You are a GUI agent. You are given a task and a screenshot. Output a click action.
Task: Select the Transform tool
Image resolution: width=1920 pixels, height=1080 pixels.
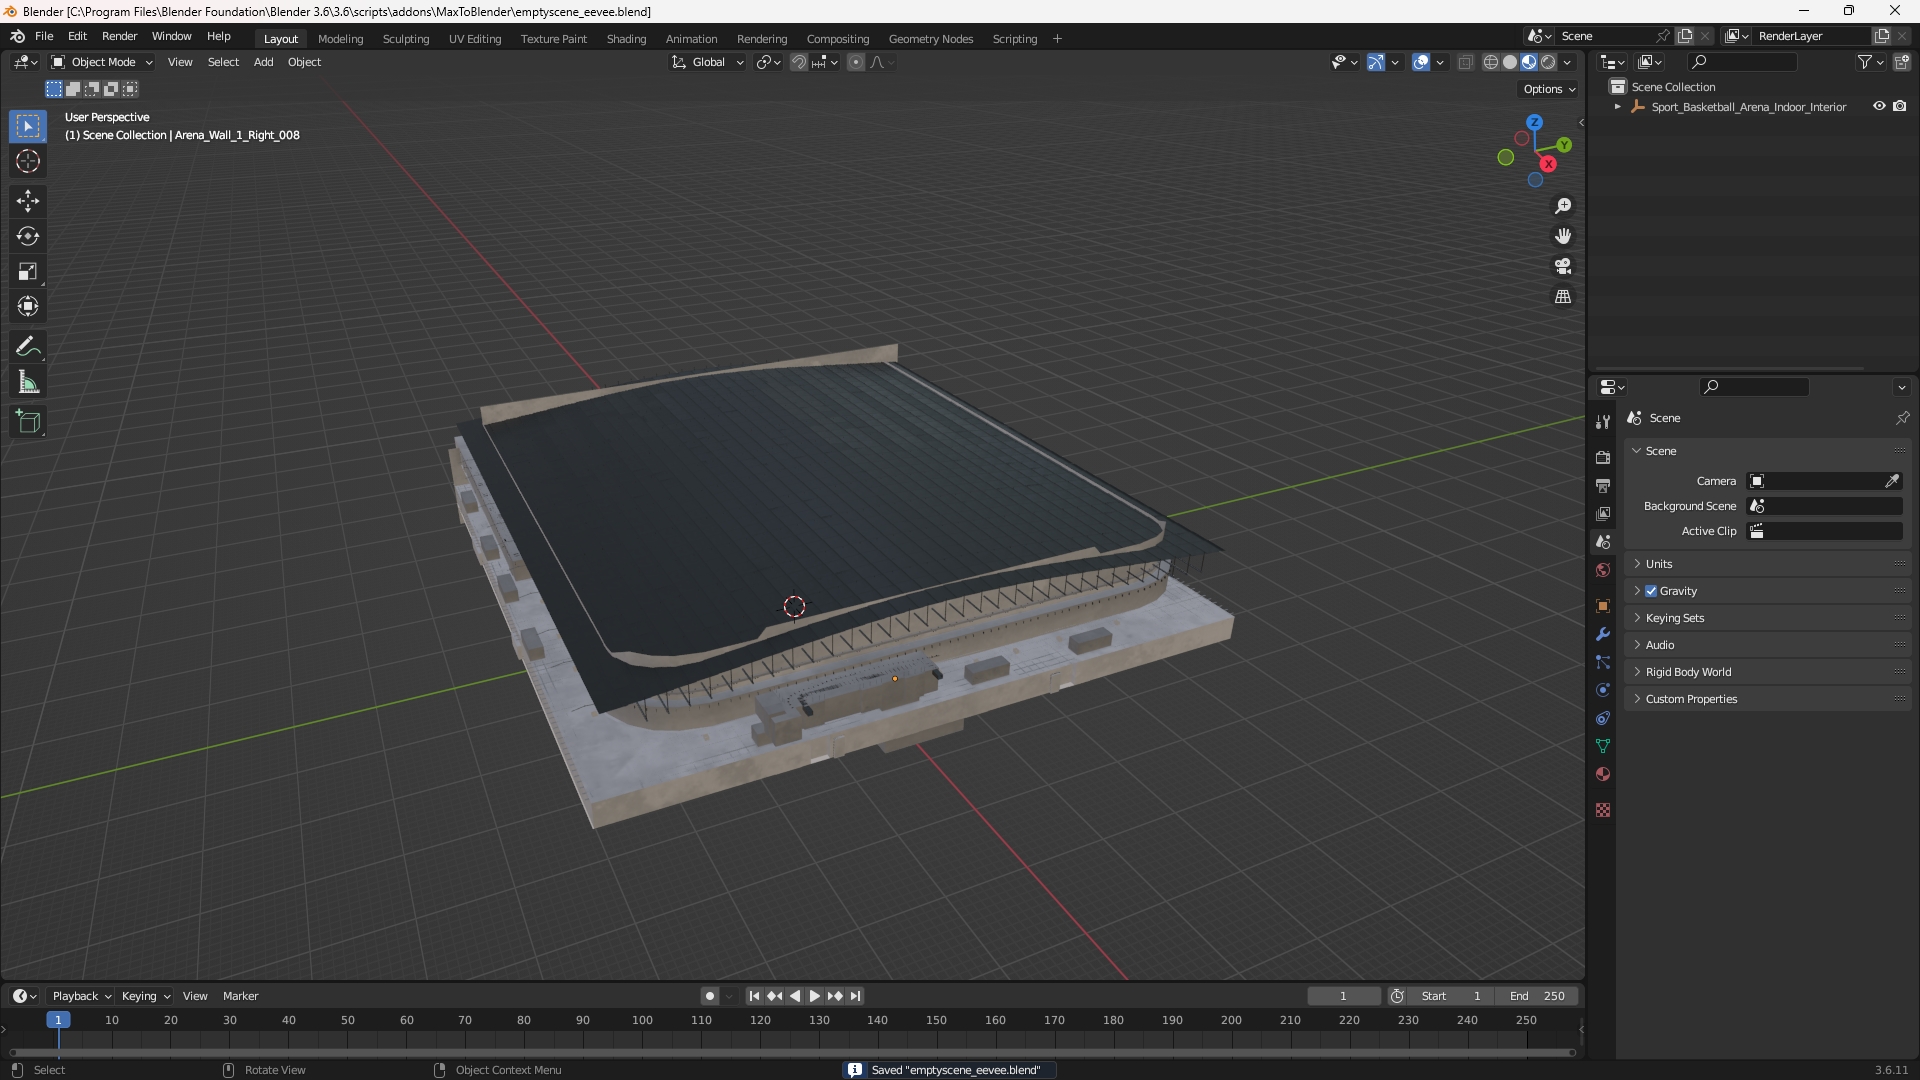pyautogui.click(x=28, y=306)
